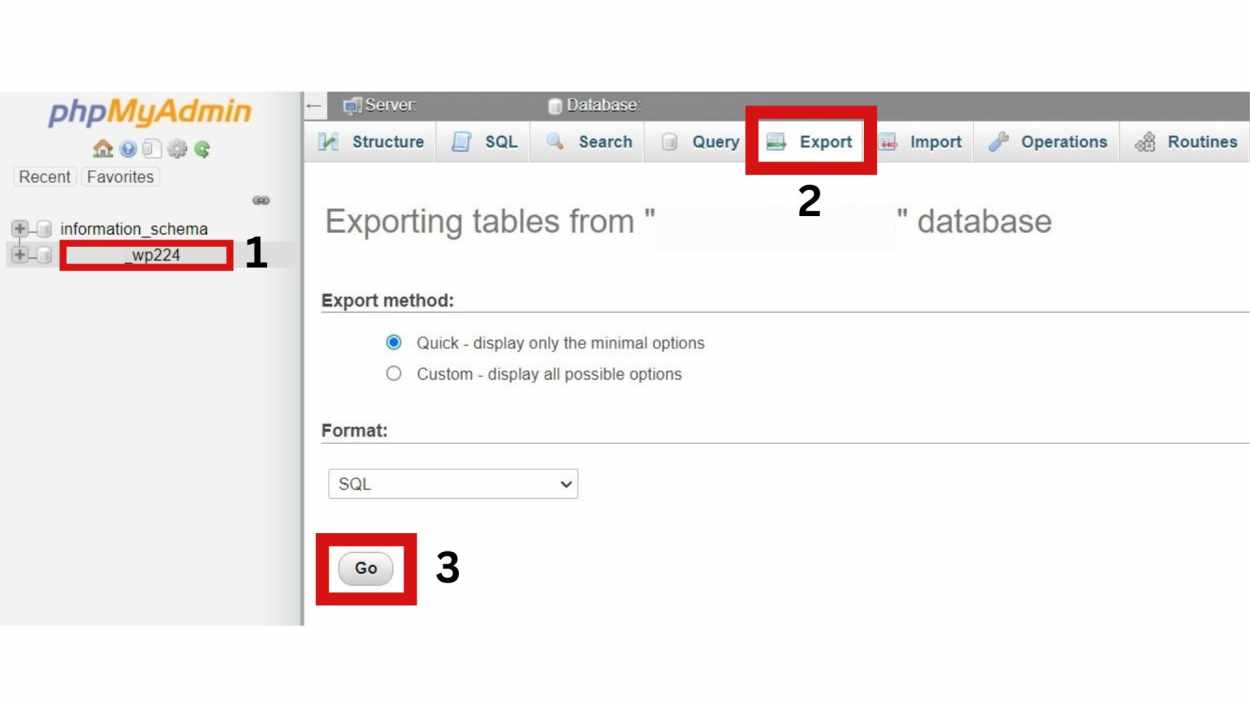This screenshot has height=703, width=1250.
Task: Click the chain link icon in navigation panel
Action: coord(261,201)
